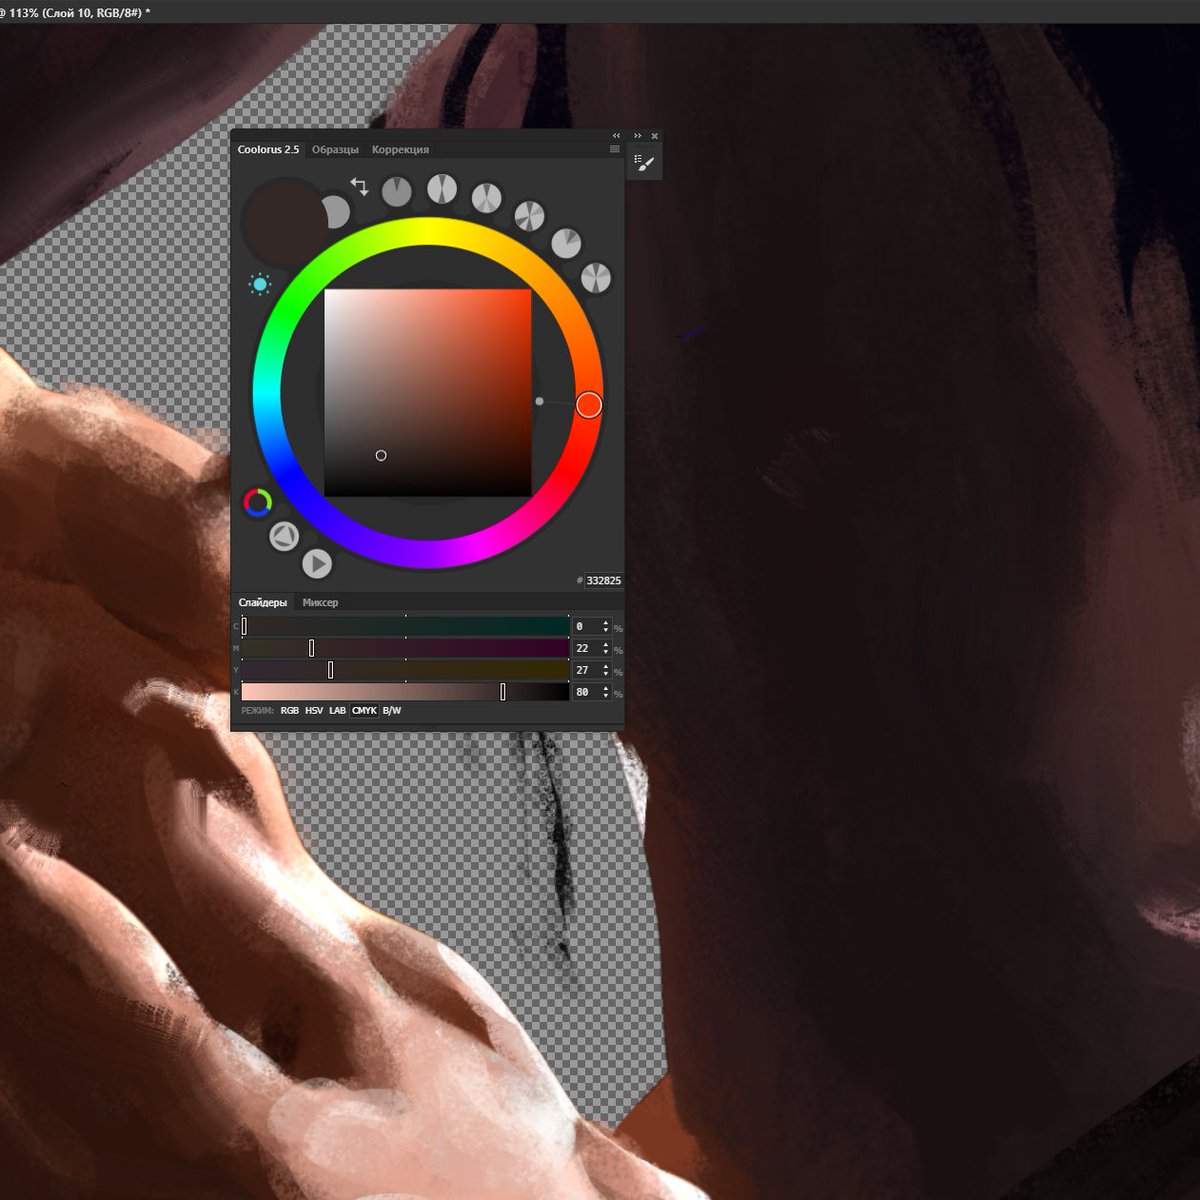This screenshot has height=1200, width=1200.
Task: Select B/W slider mode
Action: tap(392, 711)
